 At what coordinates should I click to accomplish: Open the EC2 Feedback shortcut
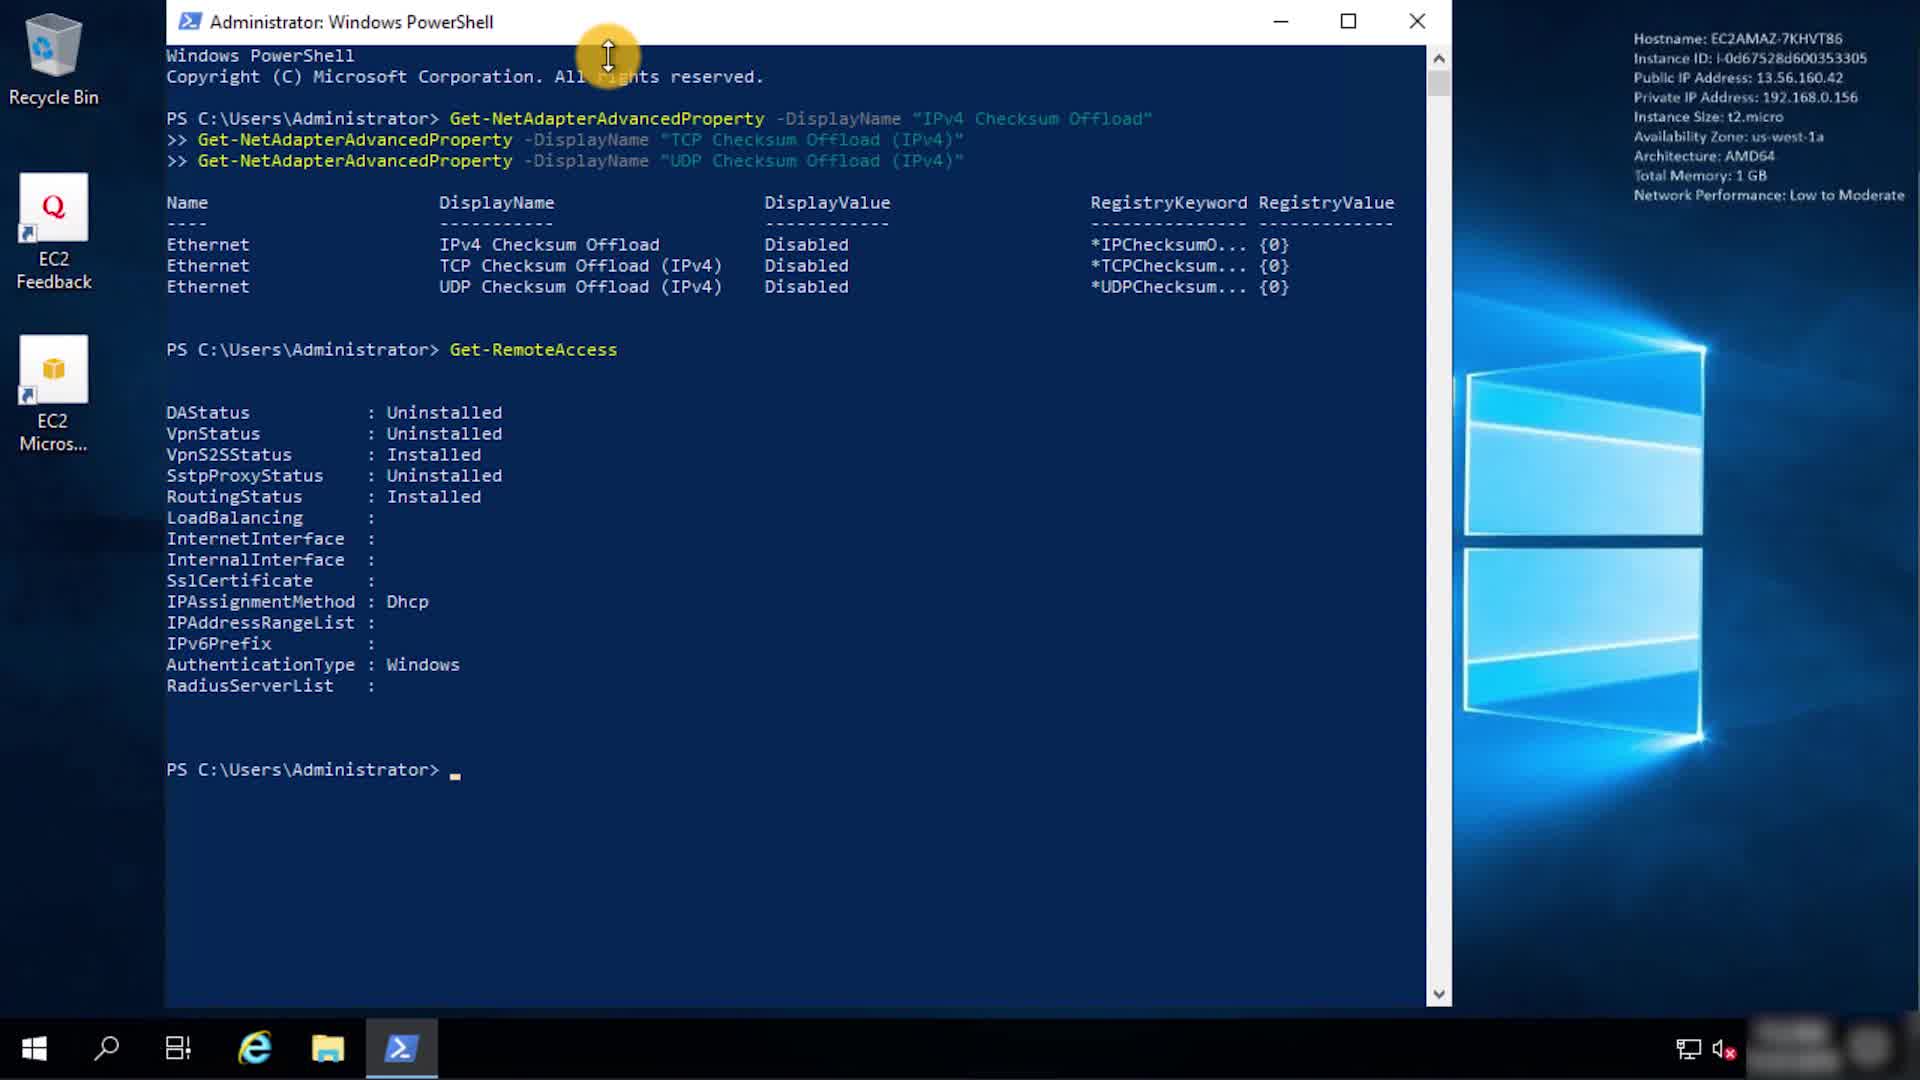(x=53, y=230)
